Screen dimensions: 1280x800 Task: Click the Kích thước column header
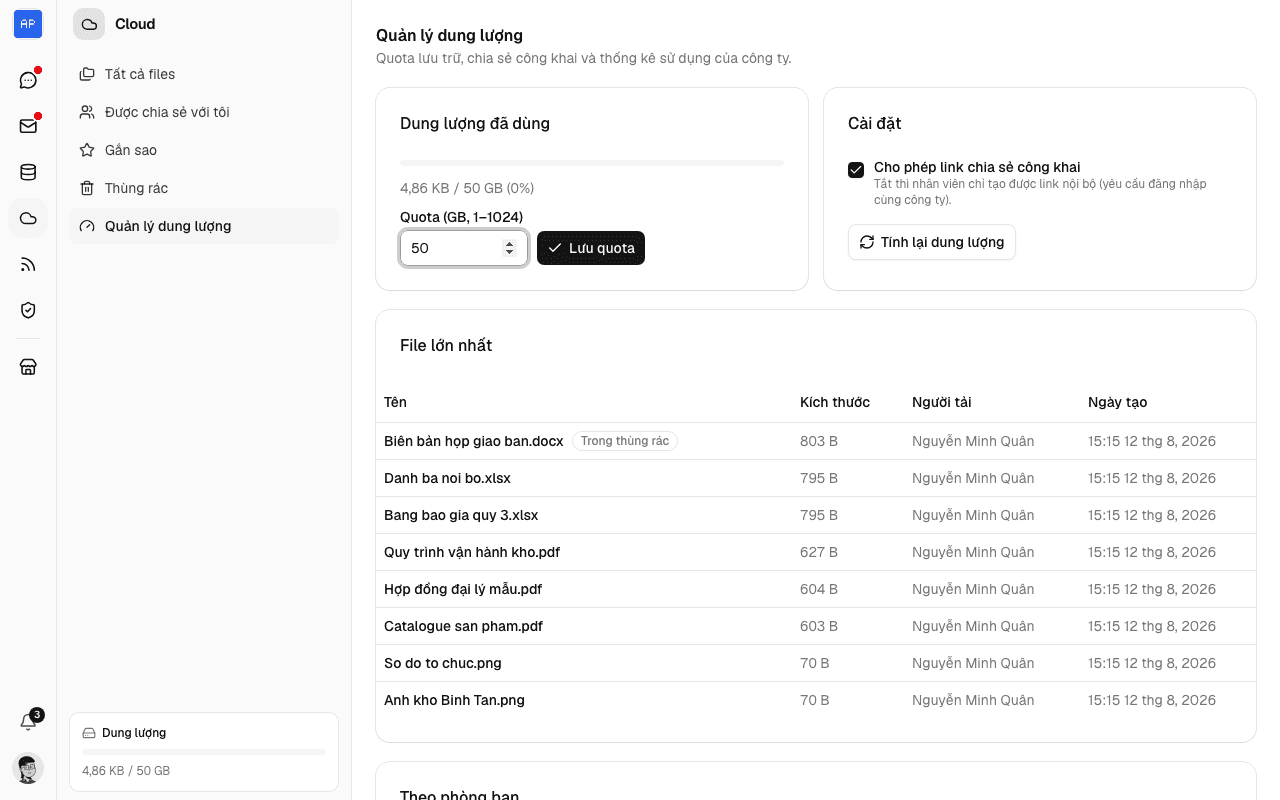pyautogui.click(x=835, y=402)
